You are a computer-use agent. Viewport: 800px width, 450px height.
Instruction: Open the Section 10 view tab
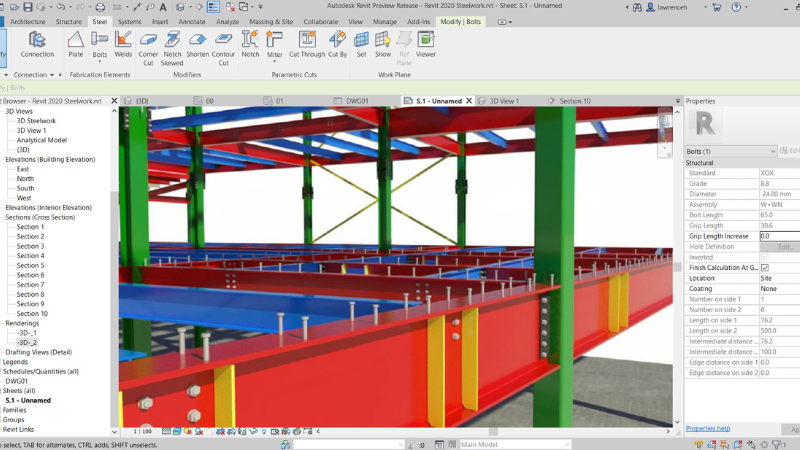click(x=574, y=101)
